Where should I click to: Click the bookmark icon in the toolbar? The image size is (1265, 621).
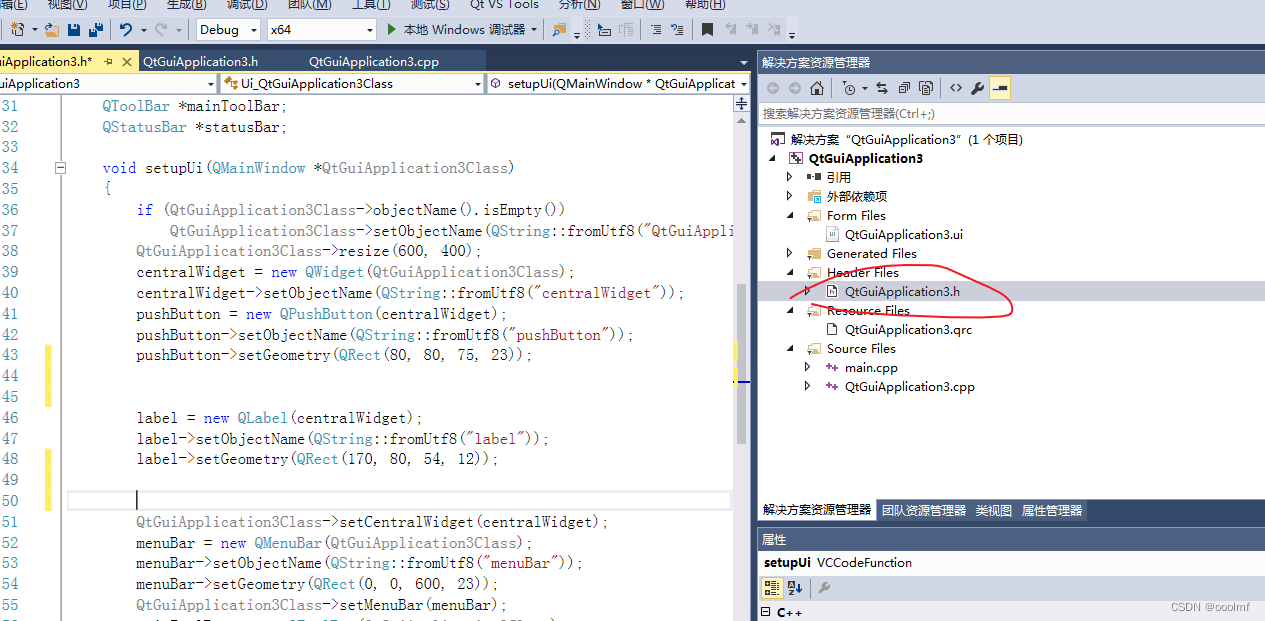point(707,30)
